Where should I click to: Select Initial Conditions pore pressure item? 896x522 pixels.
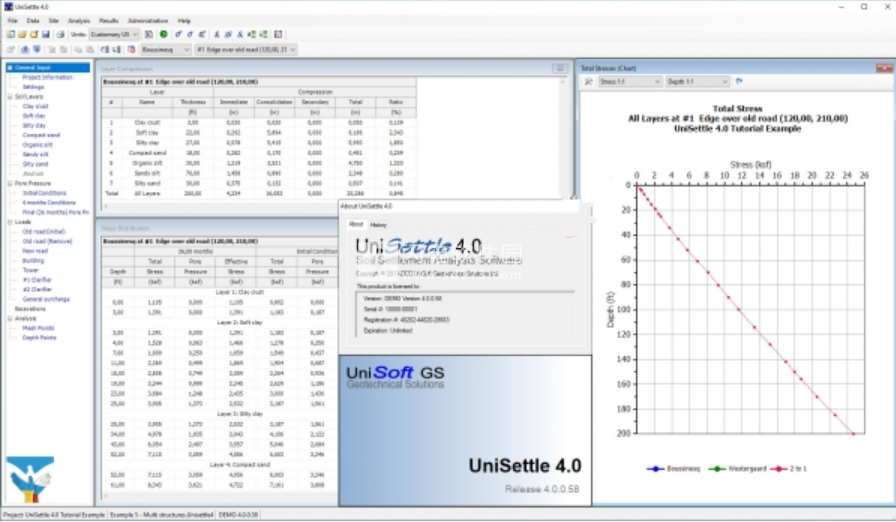click(x=45, y=193)
